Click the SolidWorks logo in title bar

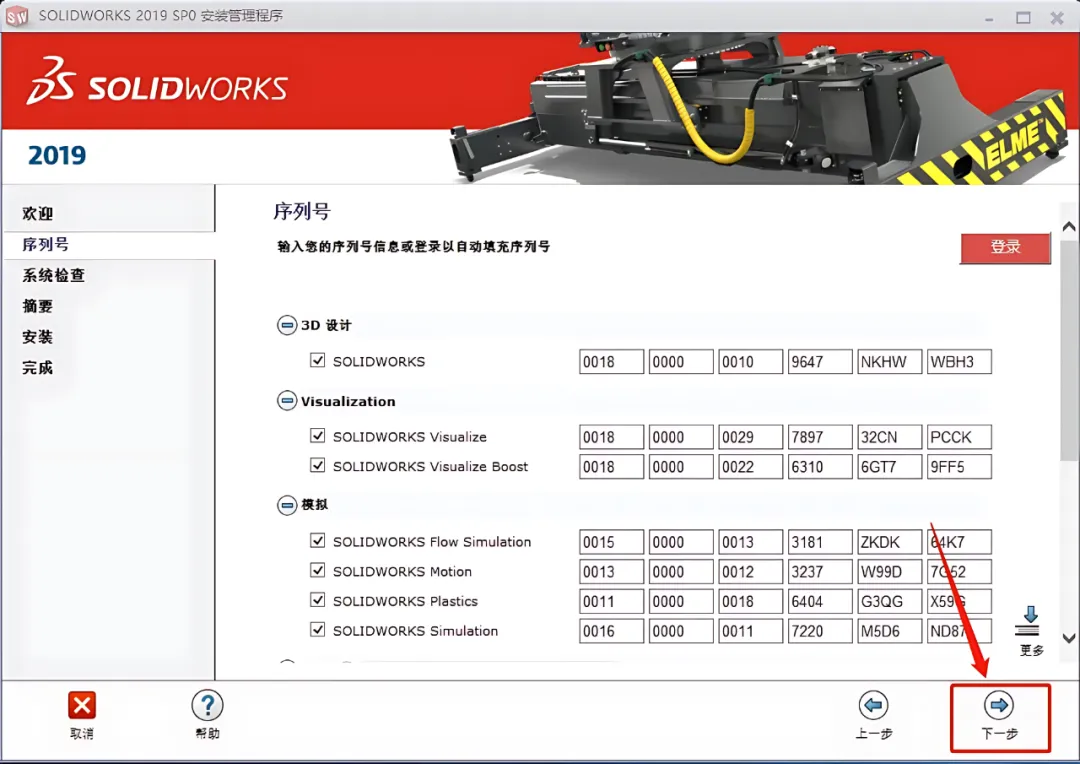coord(17,16)
